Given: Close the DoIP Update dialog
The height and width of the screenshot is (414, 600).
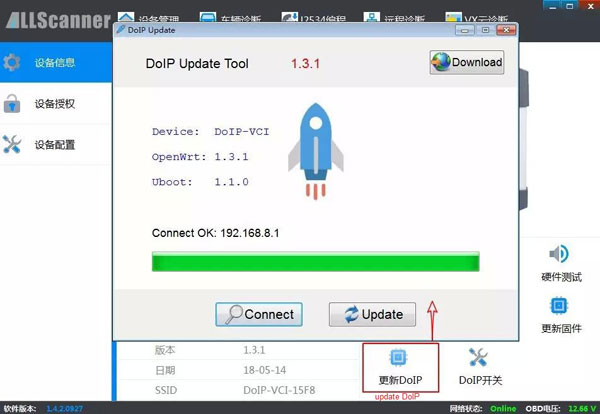Looking at the screenshot, I should point(506,30).
